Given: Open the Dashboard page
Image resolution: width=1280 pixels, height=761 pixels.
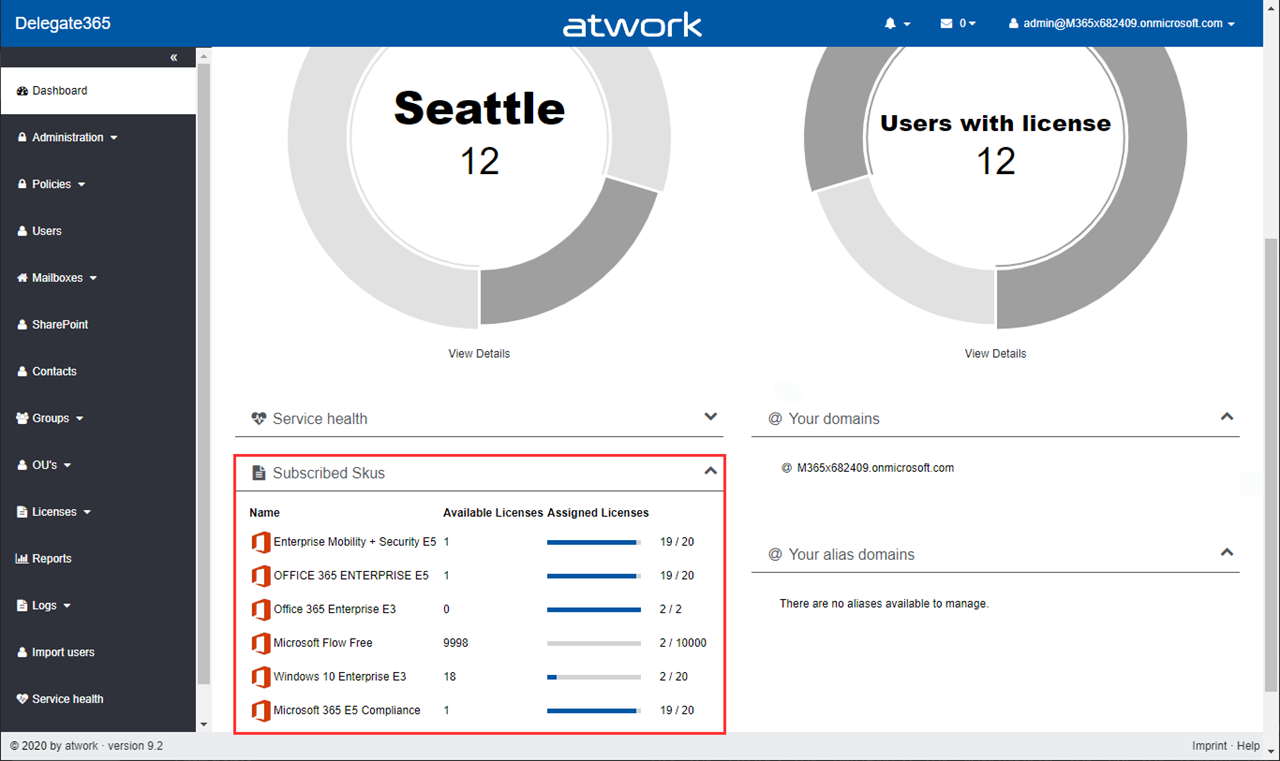Looking at the screenshot, I should (98, 91).
